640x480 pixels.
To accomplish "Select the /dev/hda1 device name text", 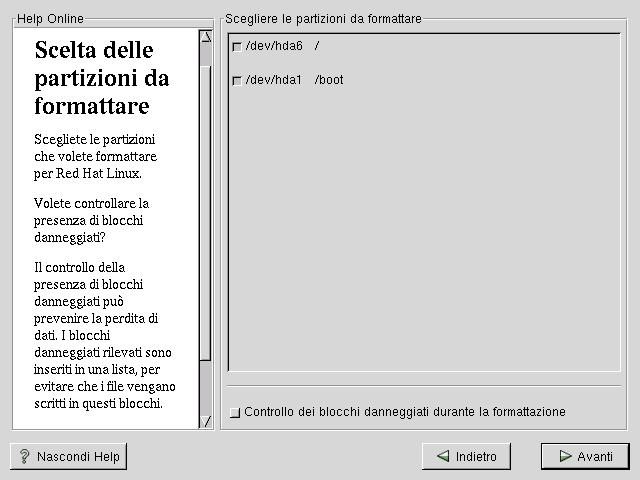I will (274, 80).
